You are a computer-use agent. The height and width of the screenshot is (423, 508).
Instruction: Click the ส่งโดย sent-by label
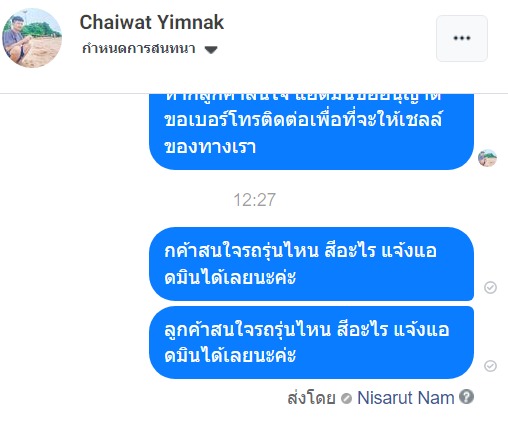tap(311, 398)
